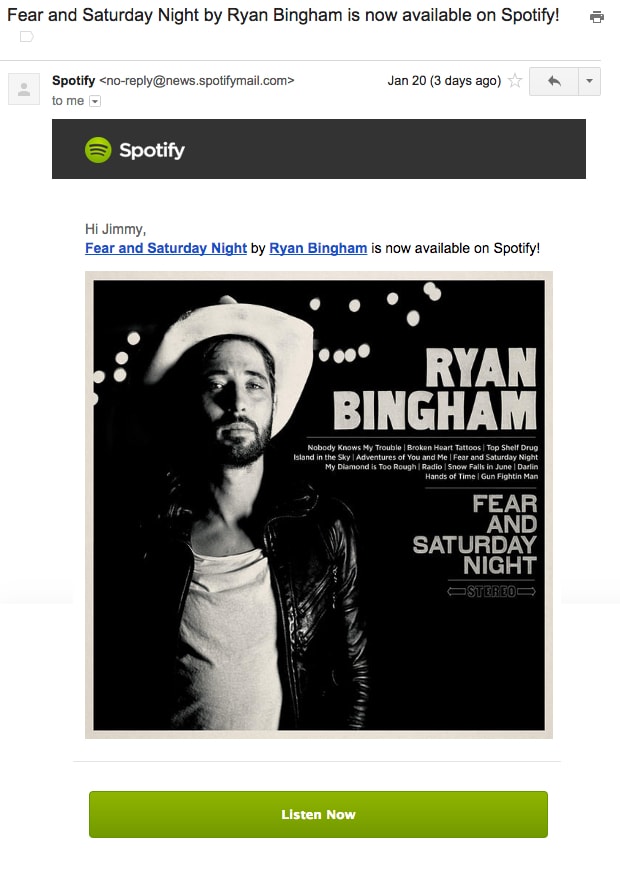Click the sender name Spotify
Screen dimensions: 620x869
pos(74,80)
